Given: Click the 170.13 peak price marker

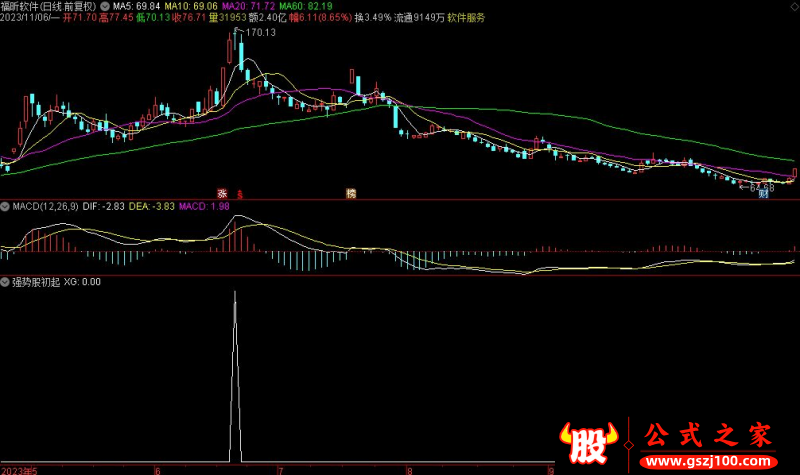Looking at the screenshot, I should [260, 33].
